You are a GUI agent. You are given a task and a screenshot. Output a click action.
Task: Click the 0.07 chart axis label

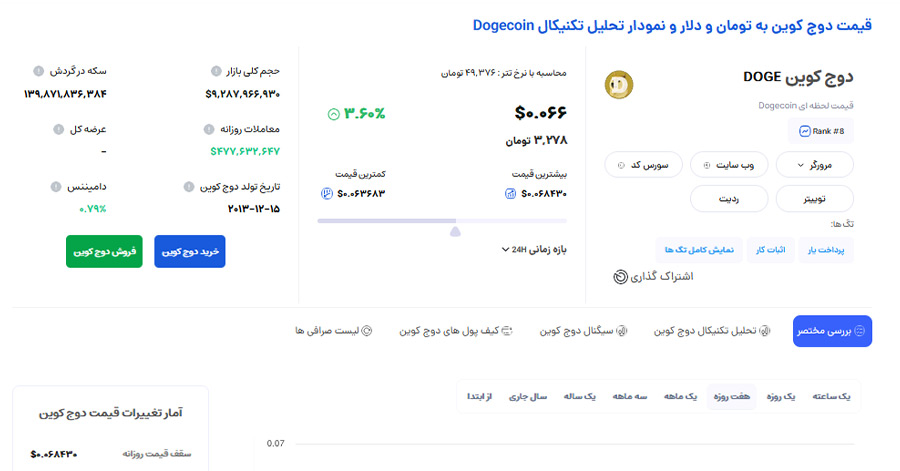pos(276,443)
